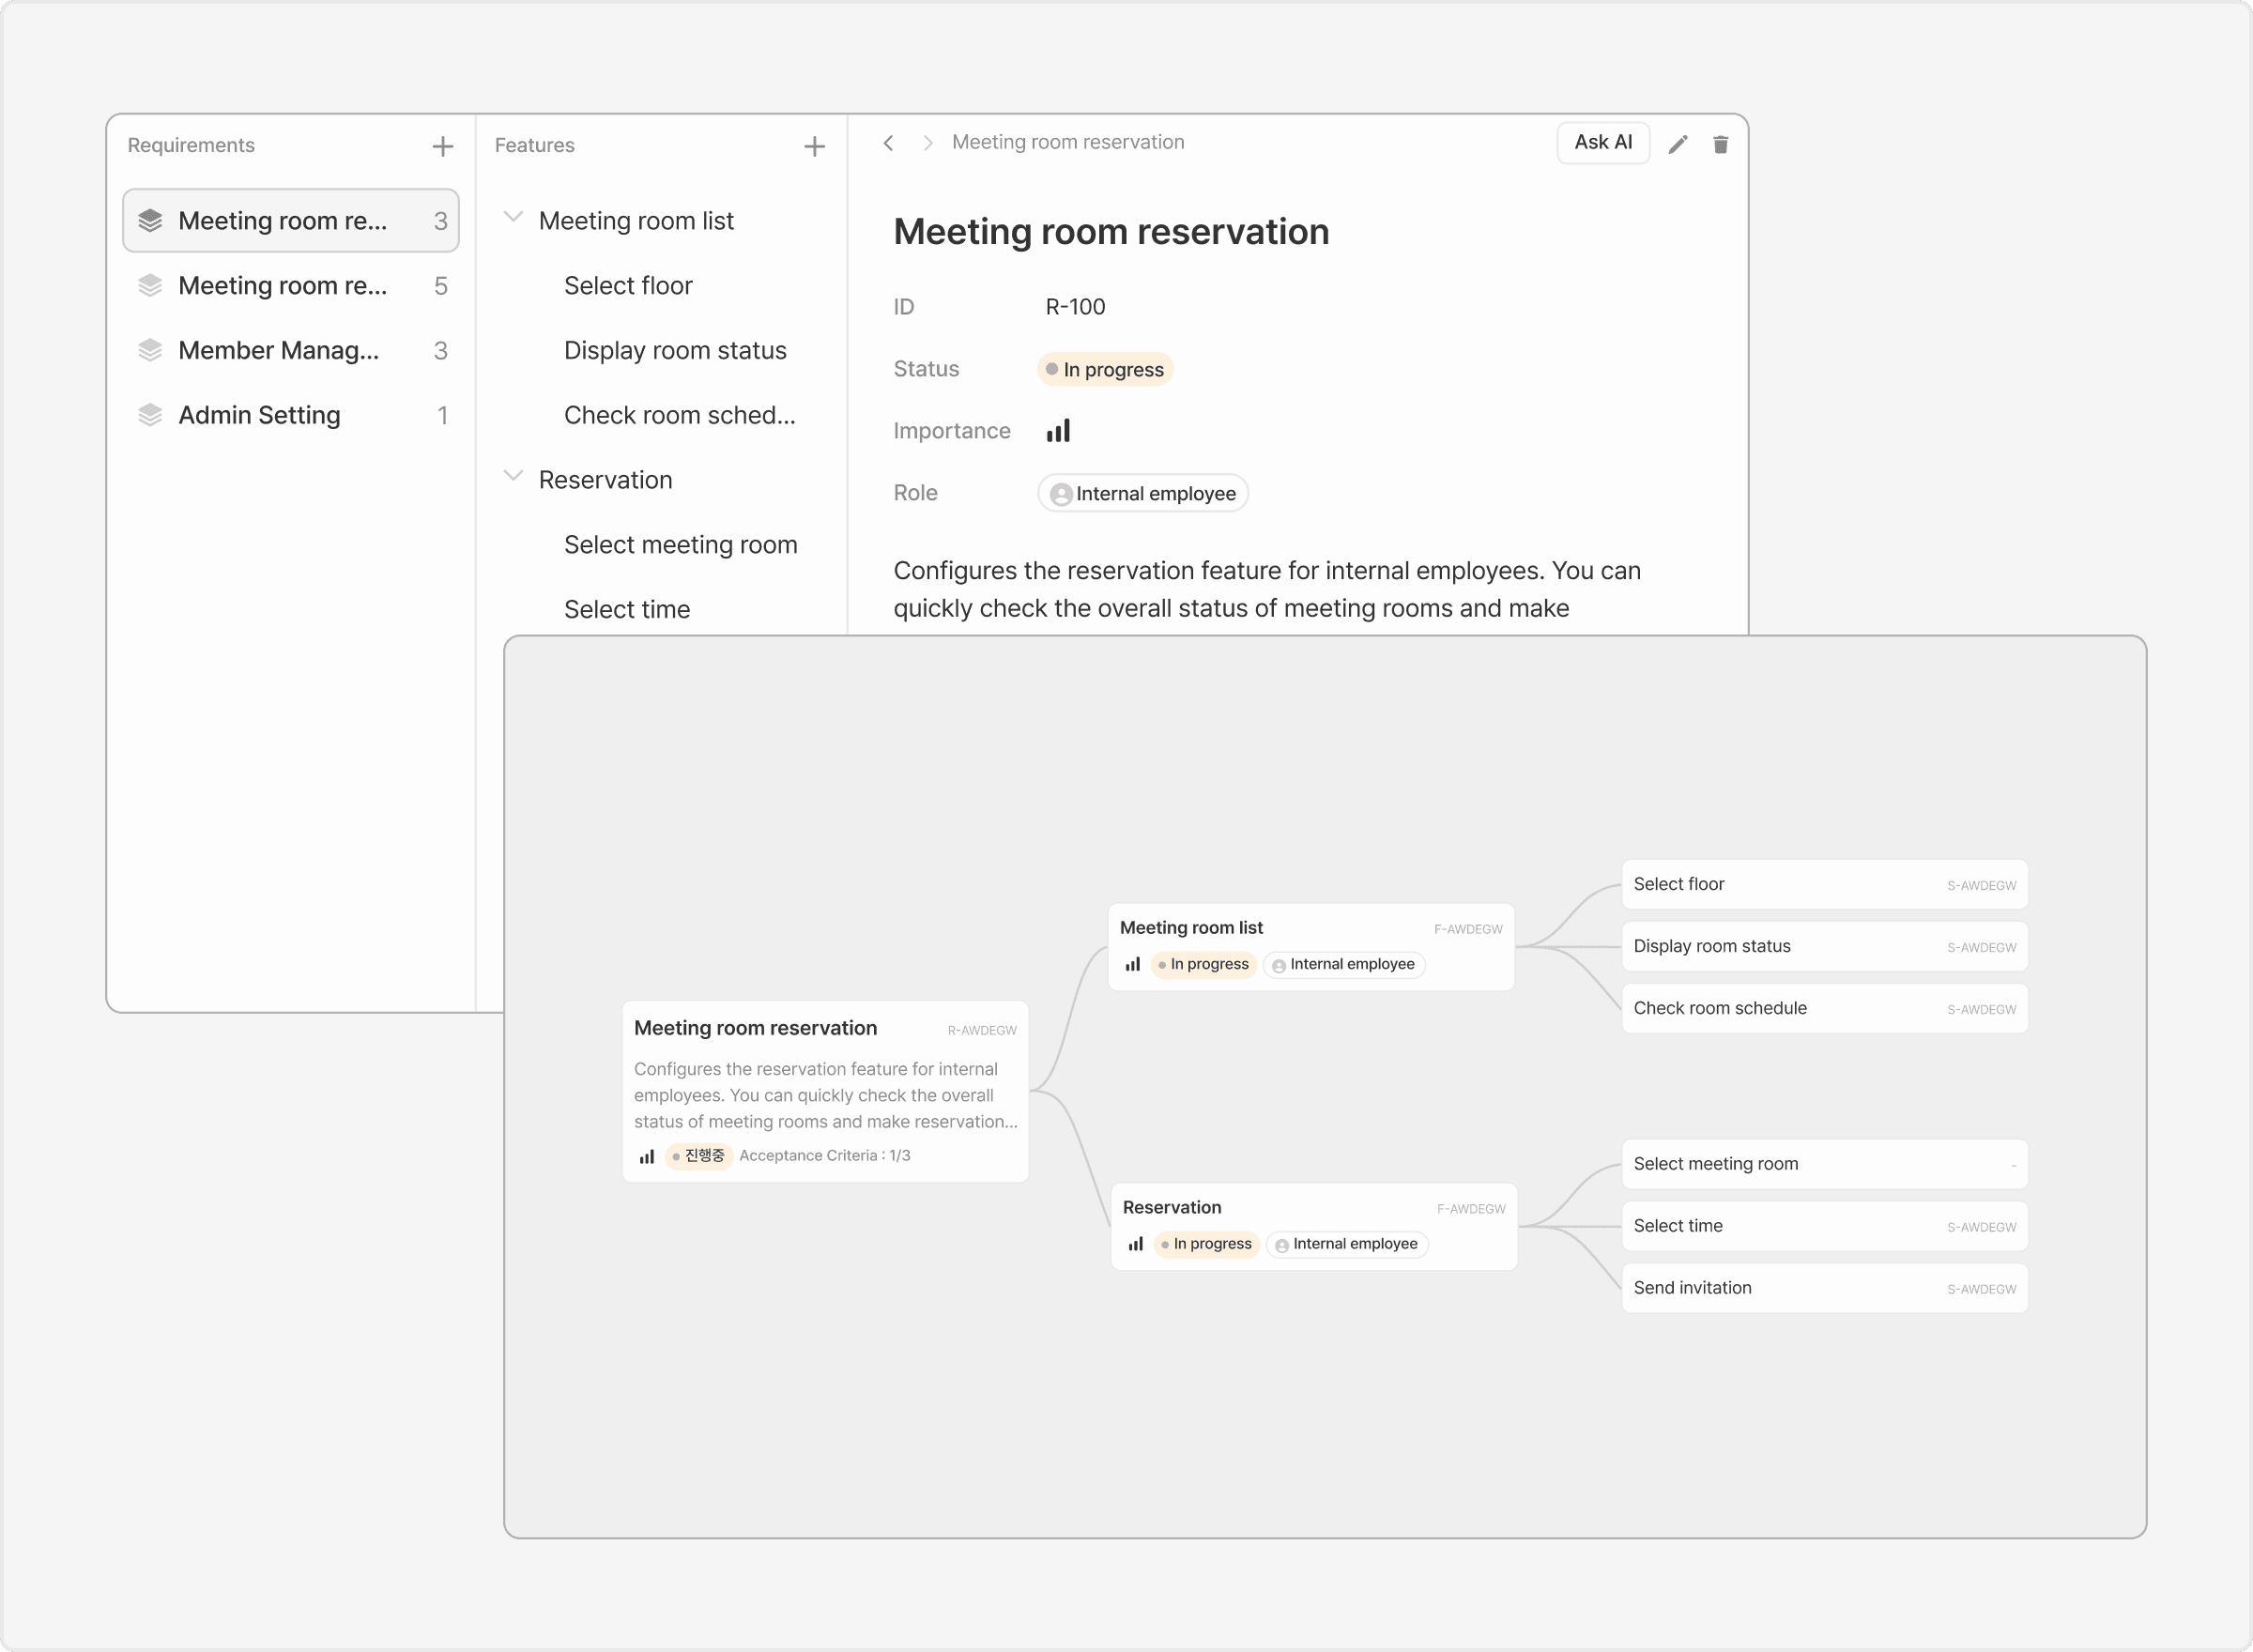Select the Member Manag... requirement
Viewport: 2253px width, 1652px height.
[278, 350]
